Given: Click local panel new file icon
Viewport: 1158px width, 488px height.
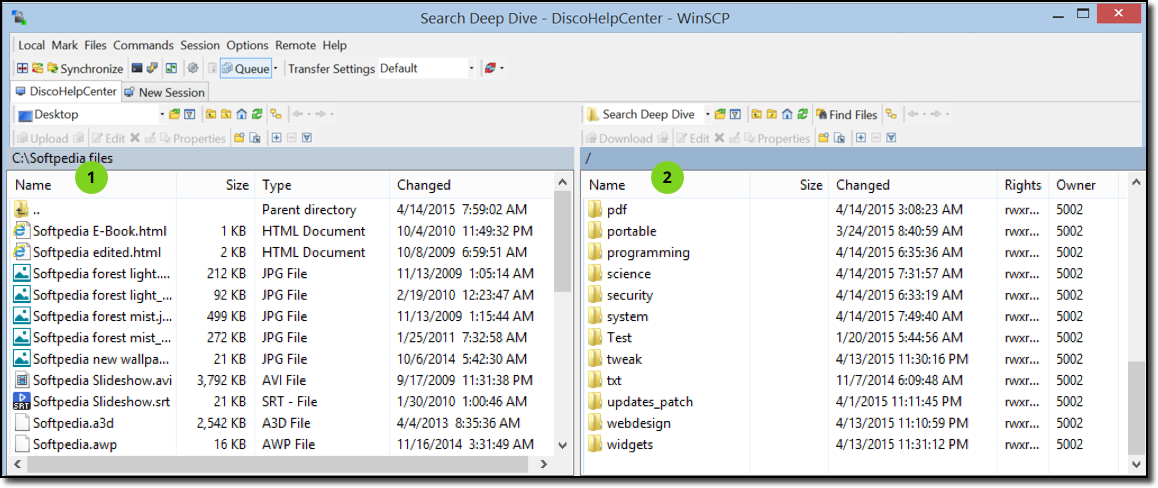Looking at the screenshot, I should 255,138.
